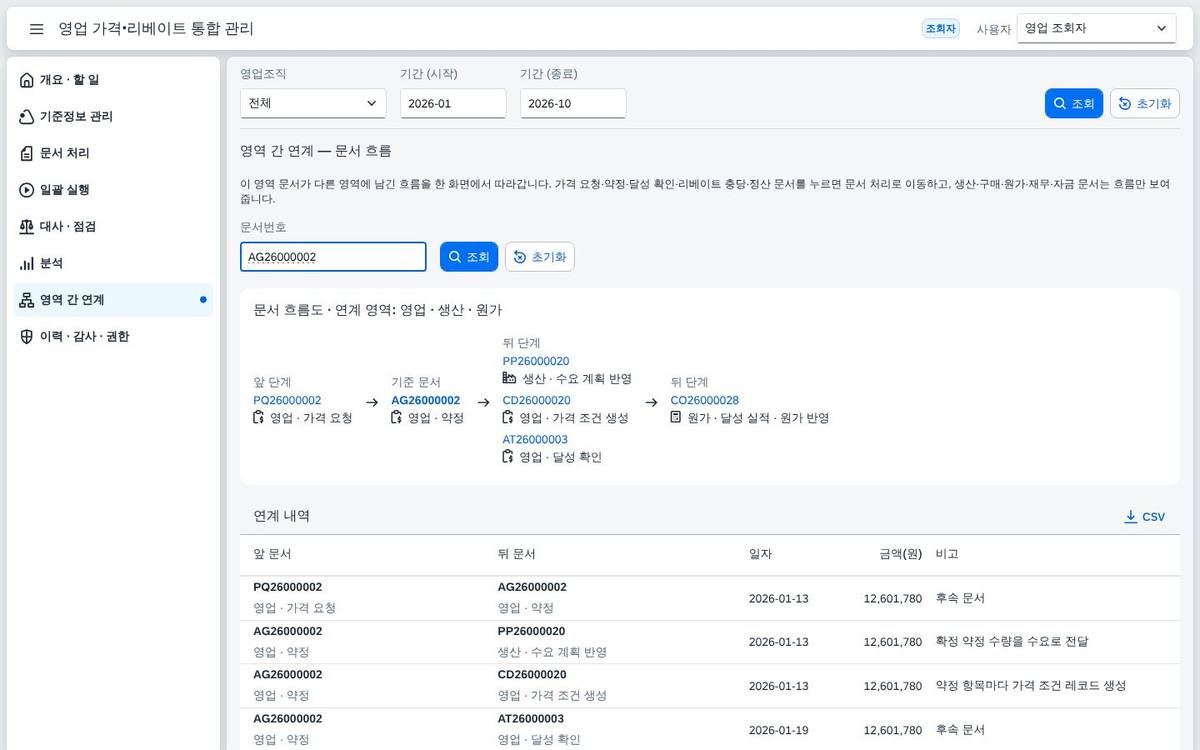Click 조회 button beside 문서번호 field
1200x750 pixels.
pyautogui.click(x=469, y=257)
